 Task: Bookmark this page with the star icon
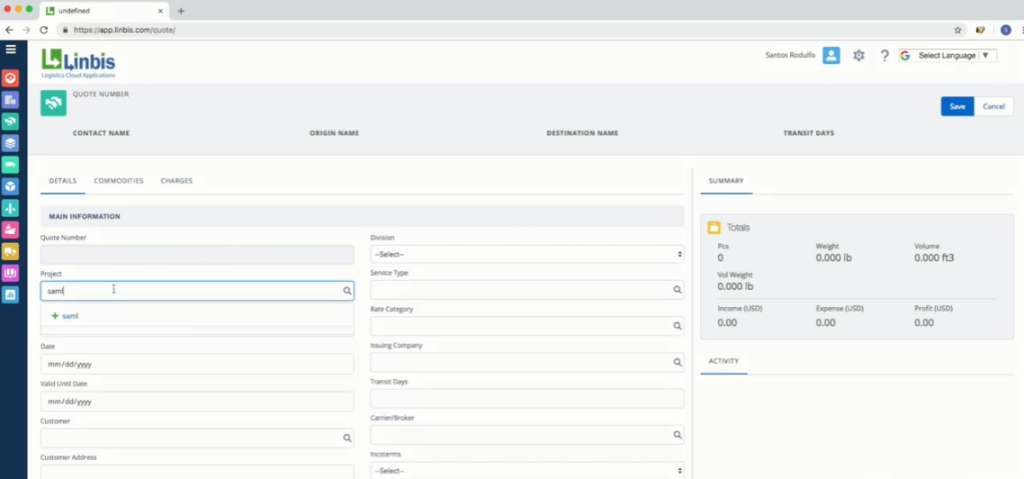[x=957, y=30]
